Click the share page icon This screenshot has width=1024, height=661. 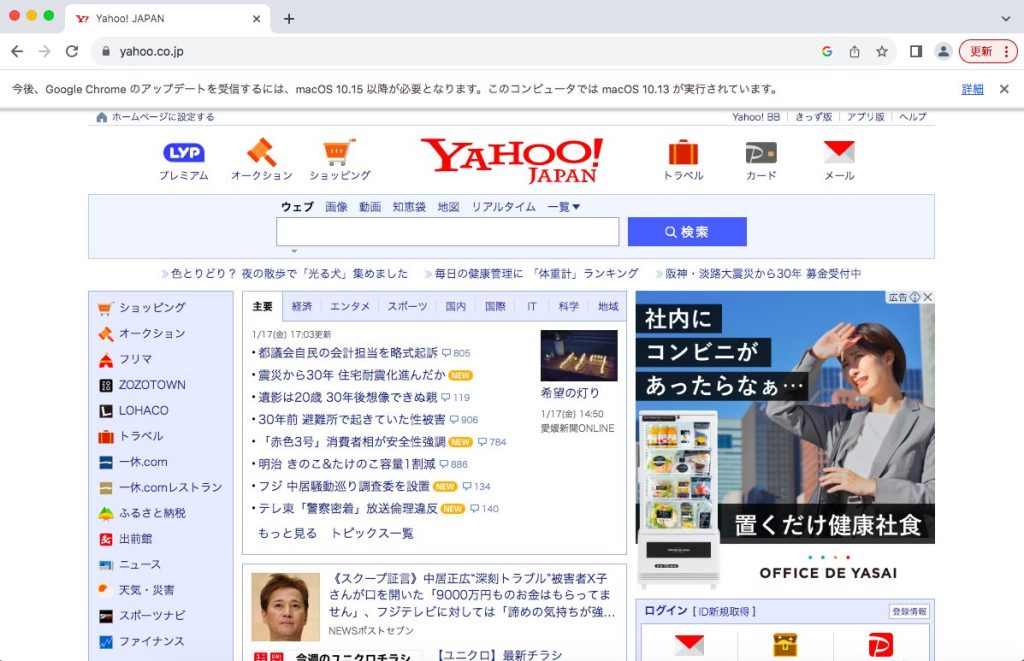tap(854, 52)
